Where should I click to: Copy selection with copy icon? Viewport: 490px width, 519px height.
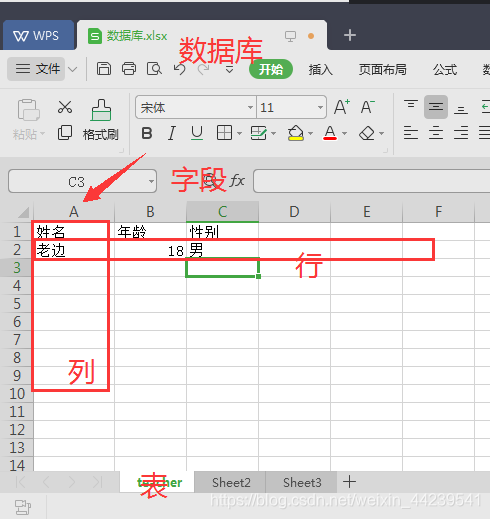(65, 133)
